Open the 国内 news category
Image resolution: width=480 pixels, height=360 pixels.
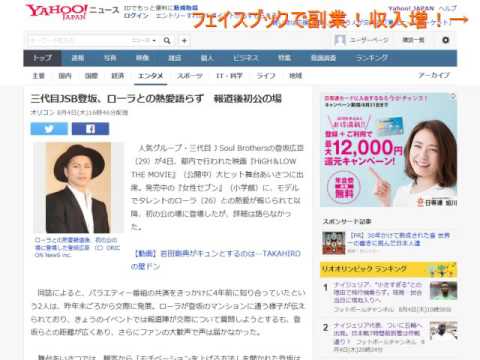click(x=65, y=76)
